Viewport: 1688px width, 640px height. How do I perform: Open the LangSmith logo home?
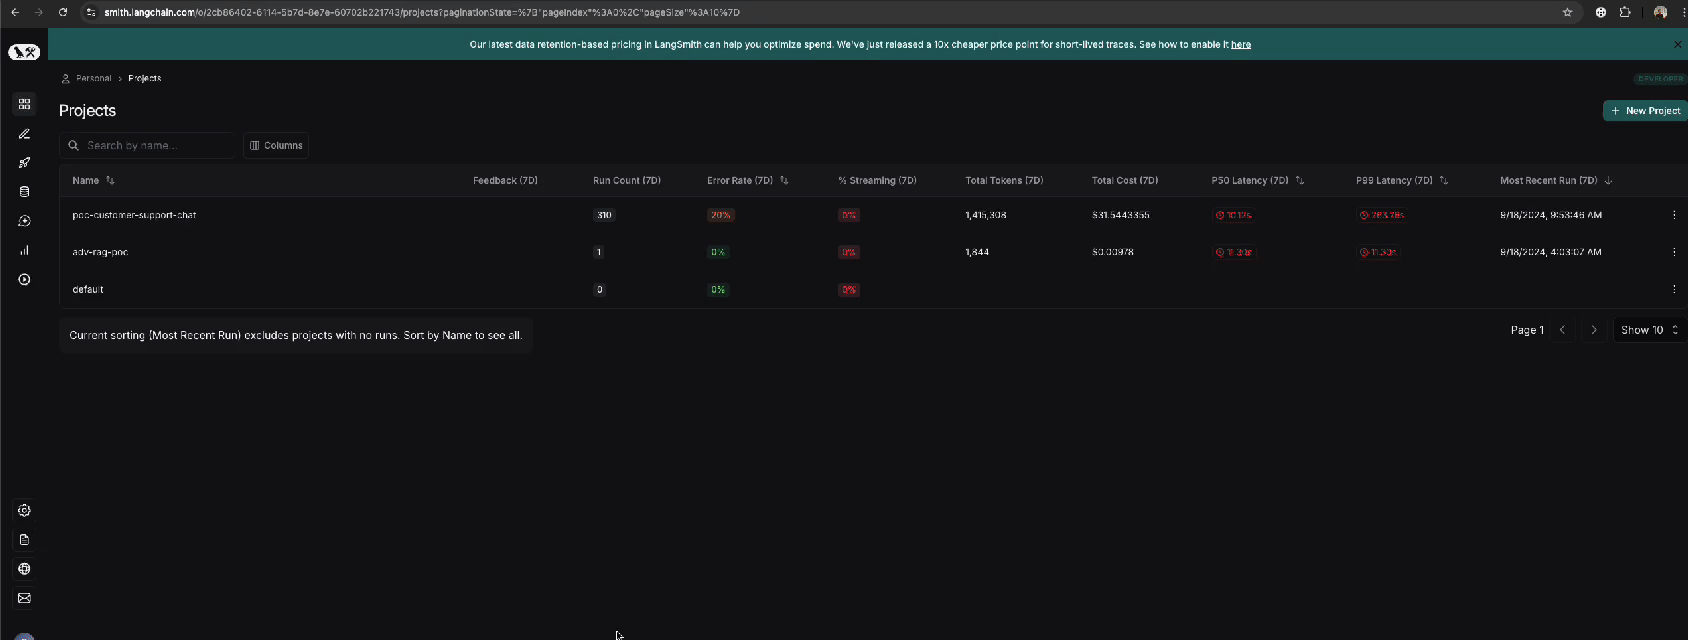[24, 52]
